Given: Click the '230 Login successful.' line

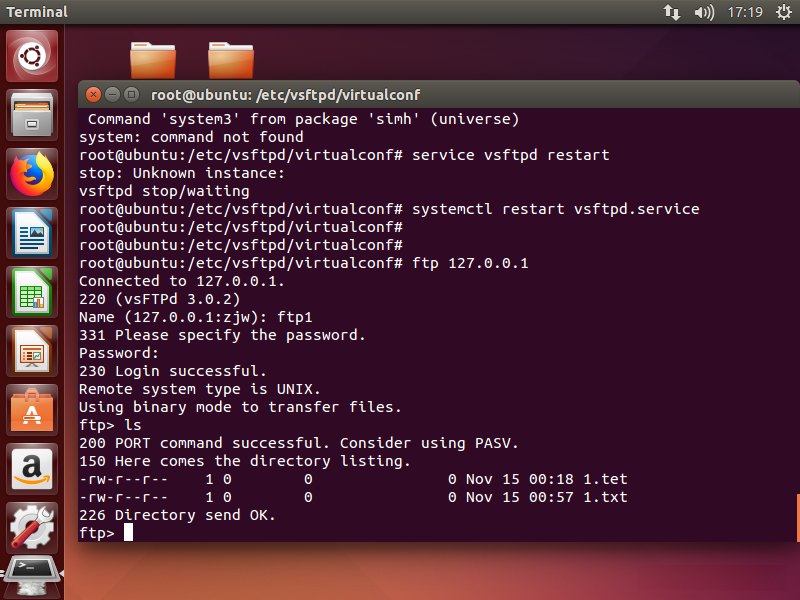Looking at the screenshot, I should [172, 371].
